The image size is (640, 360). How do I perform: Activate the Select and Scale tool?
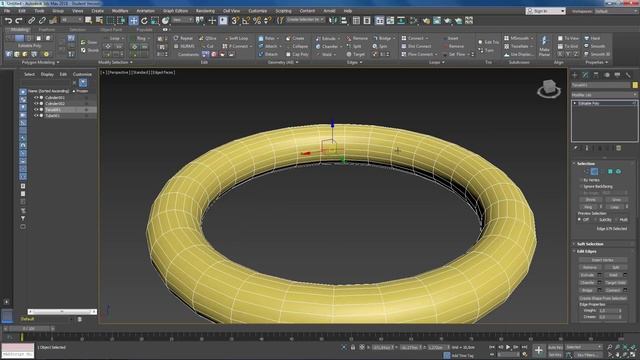155,20
